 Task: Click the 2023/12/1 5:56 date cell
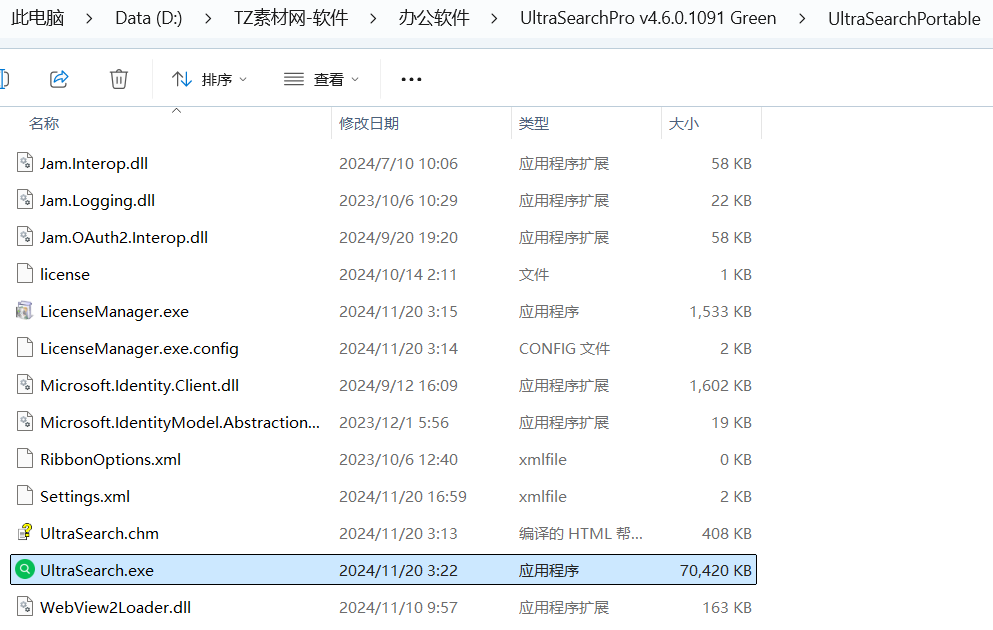(394, 422)
